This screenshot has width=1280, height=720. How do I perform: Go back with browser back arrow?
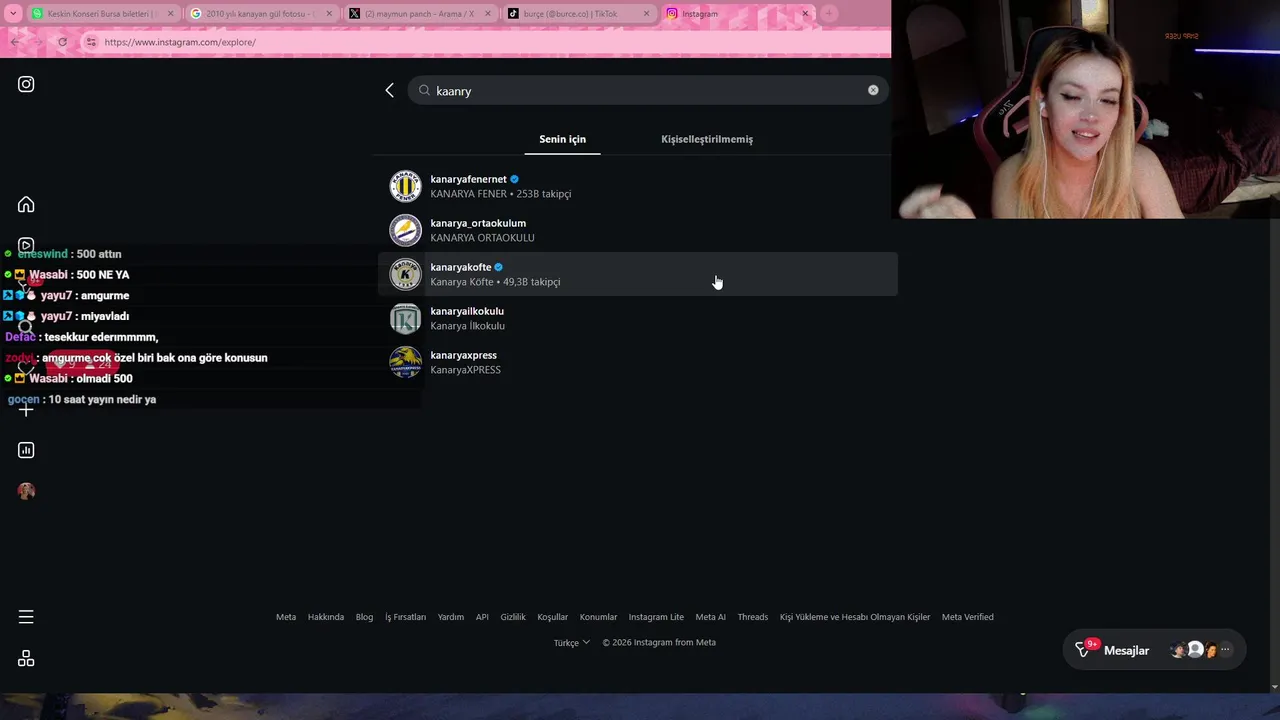(x=14, y=42)
